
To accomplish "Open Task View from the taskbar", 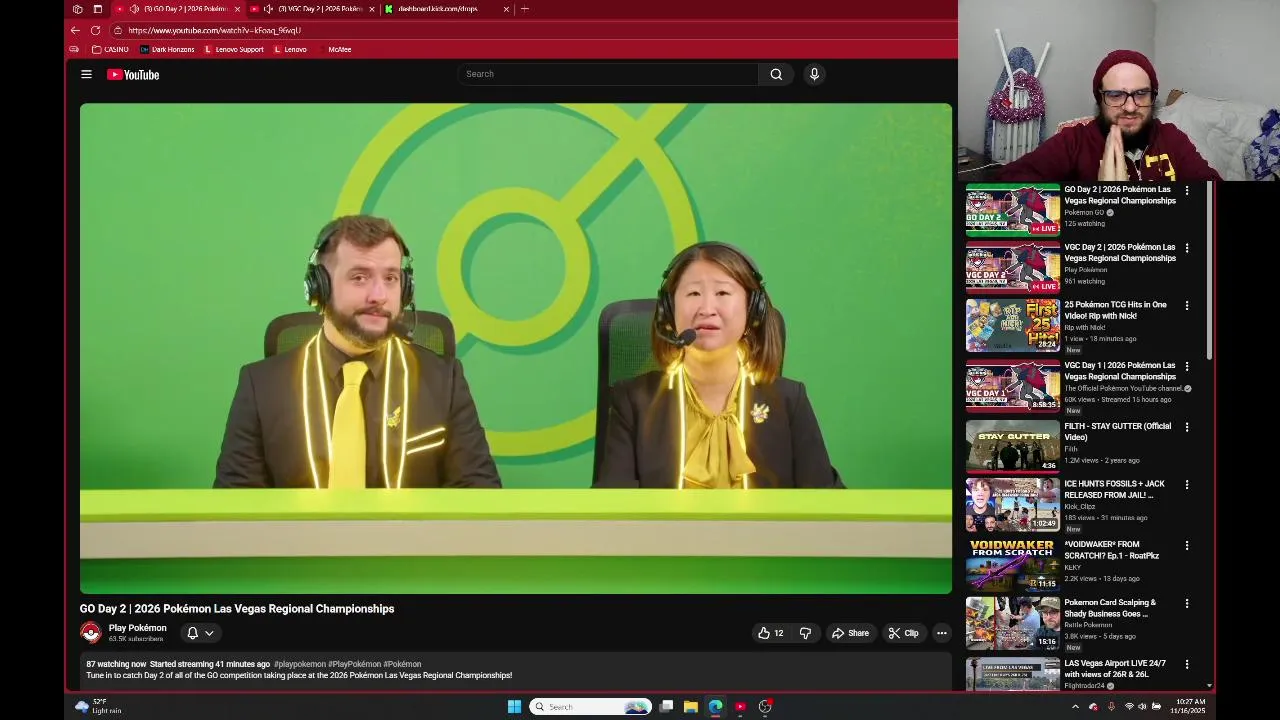I will (x=666, y=707).
